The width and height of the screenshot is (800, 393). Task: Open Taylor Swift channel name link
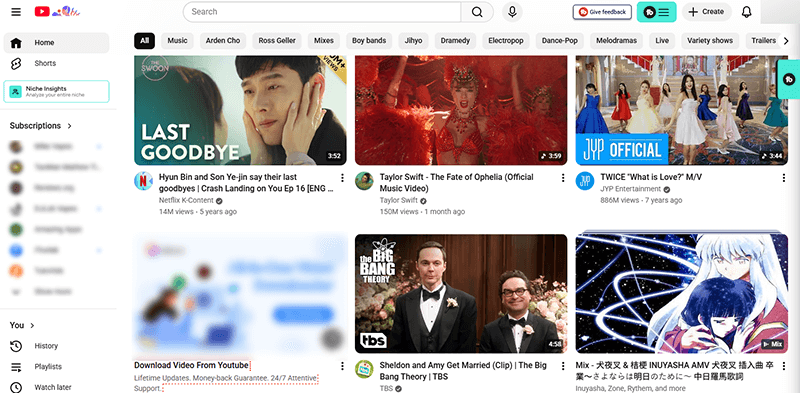398,201
